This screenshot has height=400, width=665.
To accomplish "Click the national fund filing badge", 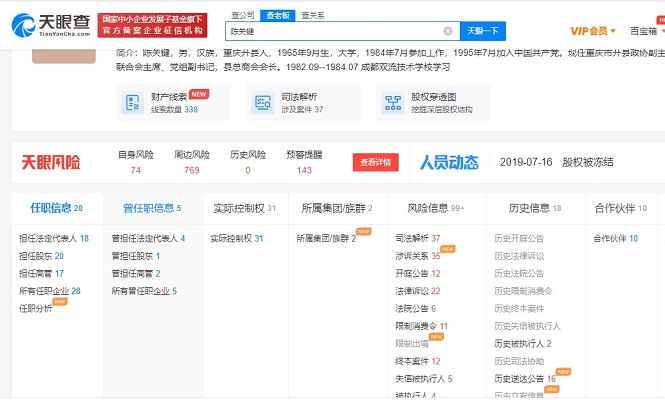I will click(149, 23).
